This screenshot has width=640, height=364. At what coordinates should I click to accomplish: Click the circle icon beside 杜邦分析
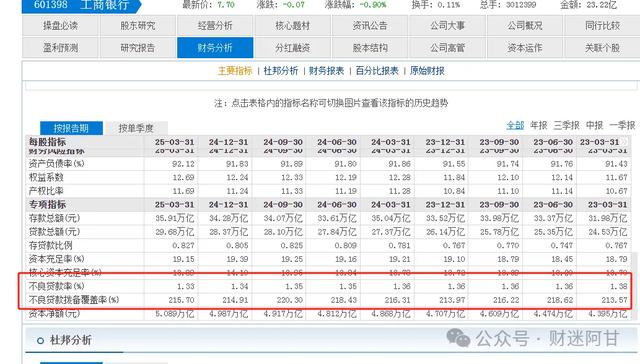tap(40, 340)
